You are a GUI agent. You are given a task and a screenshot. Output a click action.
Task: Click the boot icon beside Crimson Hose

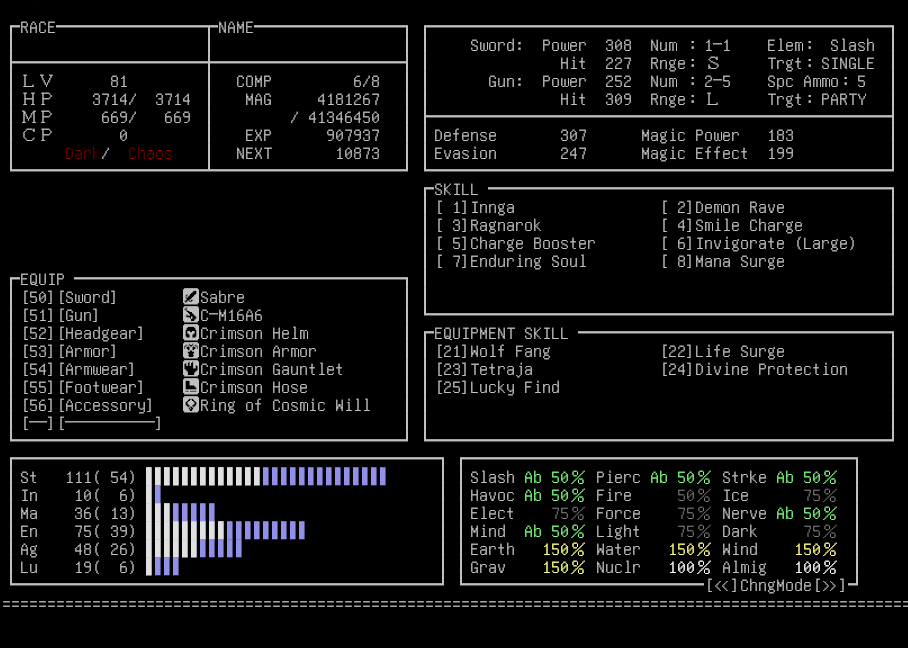tap(191, 387)
